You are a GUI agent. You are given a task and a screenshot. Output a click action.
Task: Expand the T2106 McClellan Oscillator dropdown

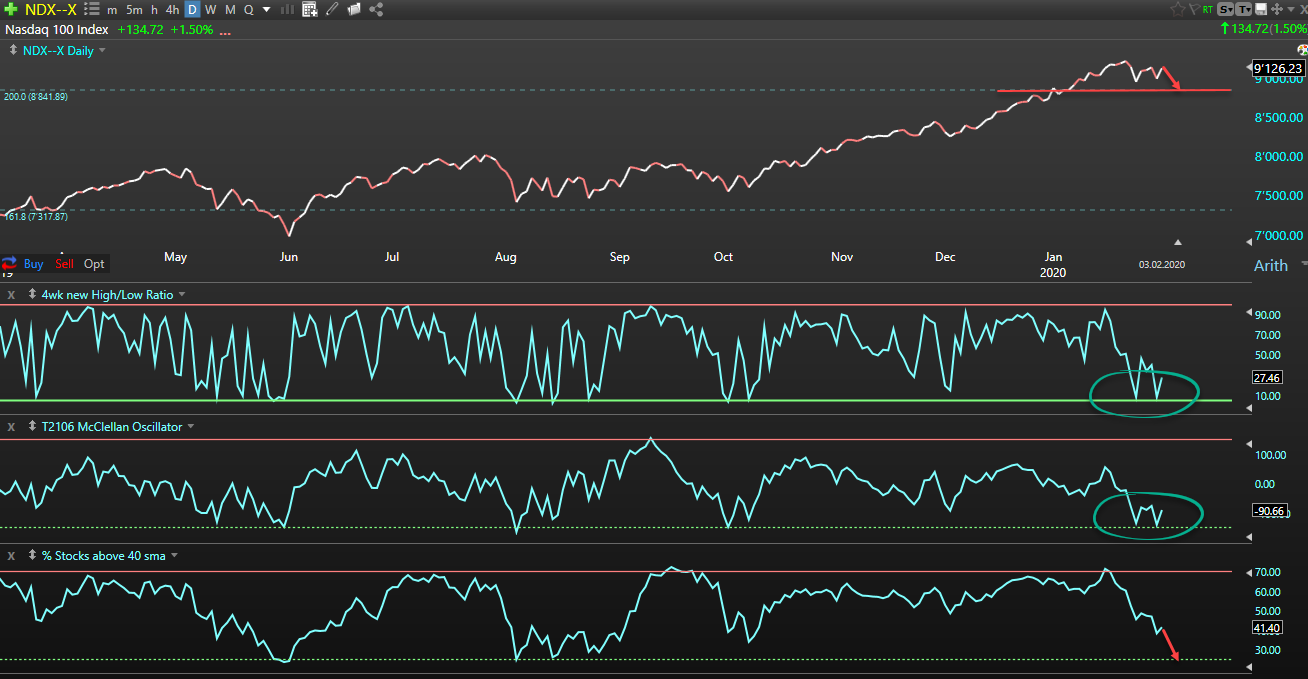[190, 426]
